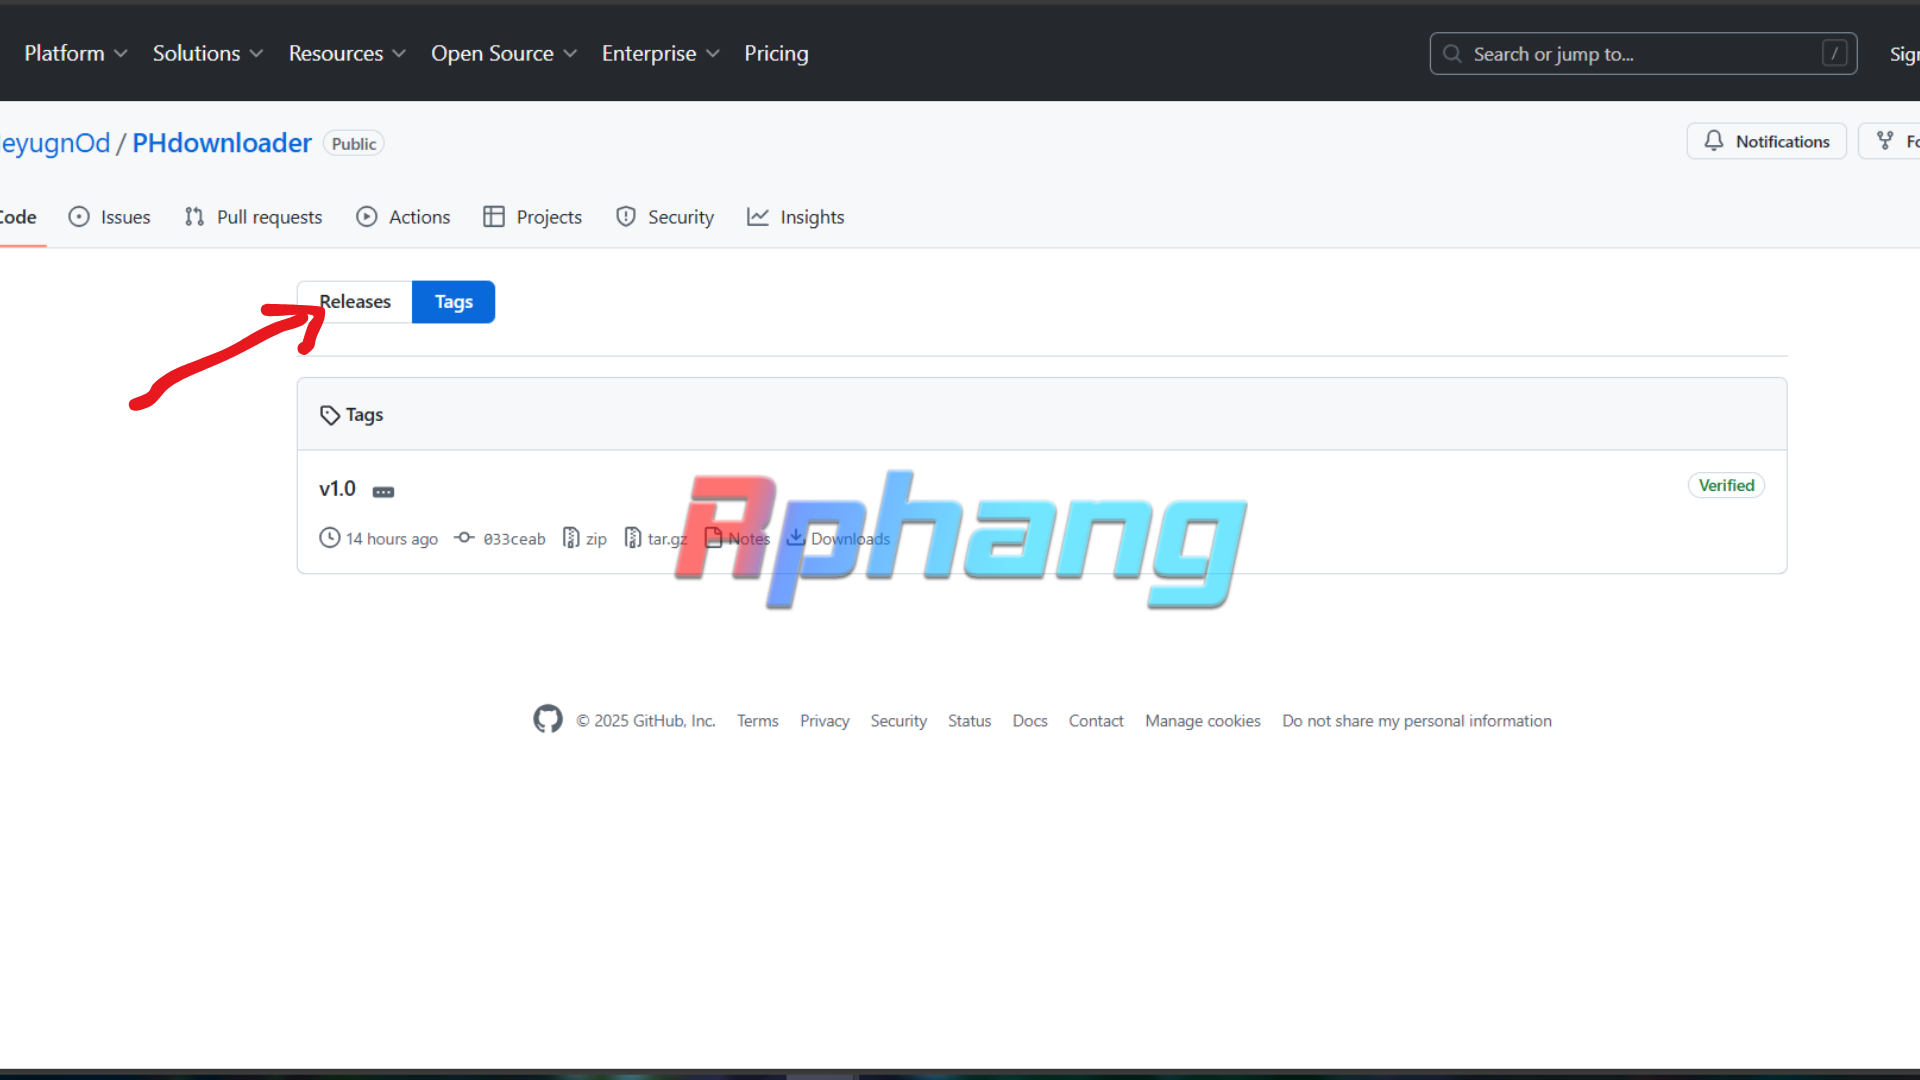Viewport: 1920px width, 1080px height.
Task: Click the Notifications button
Action: (x=1766, y=142)
